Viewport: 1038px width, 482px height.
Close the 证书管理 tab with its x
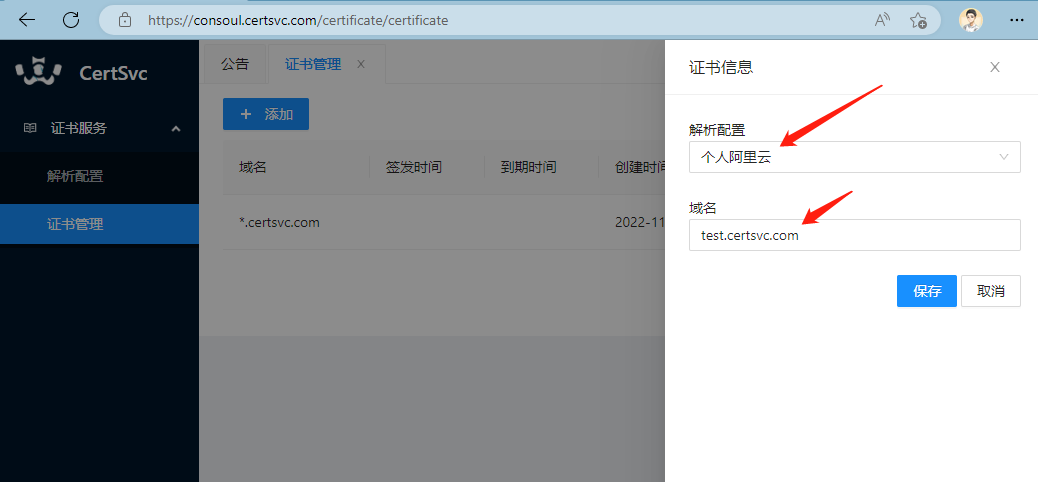click(361, 64)
